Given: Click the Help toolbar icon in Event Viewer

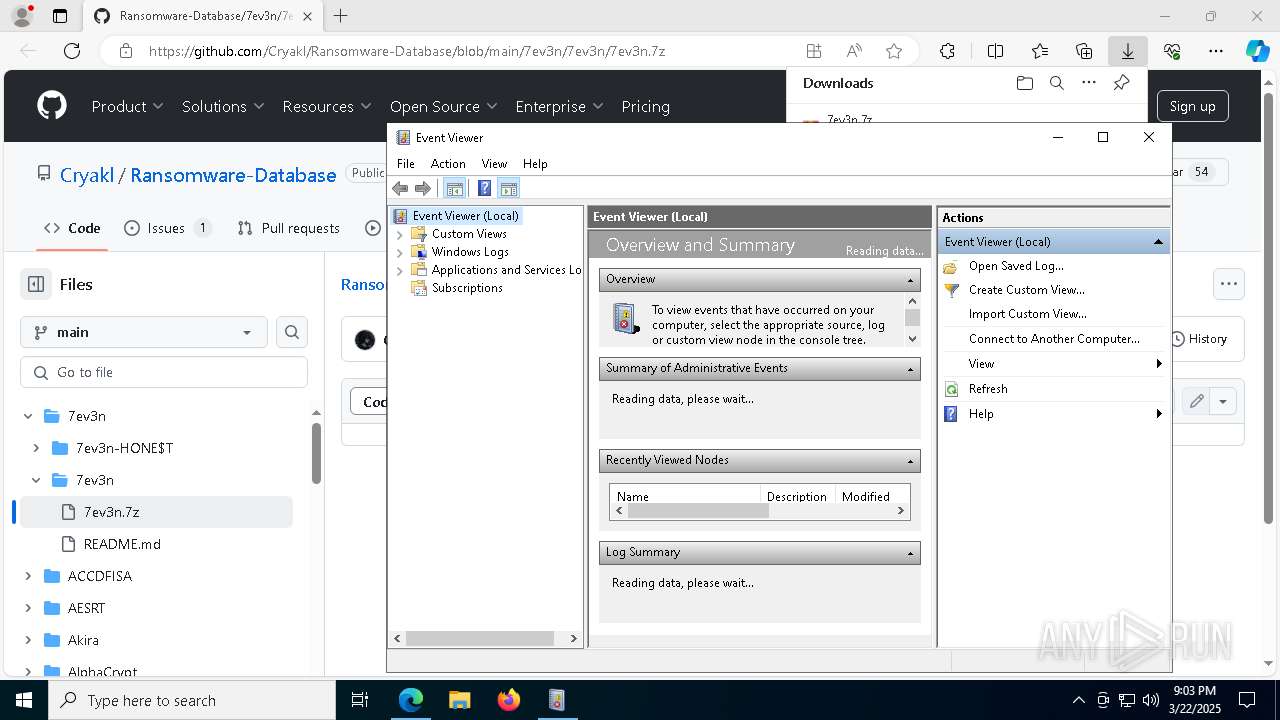Looking at the screenshot, I should point(484,188).
